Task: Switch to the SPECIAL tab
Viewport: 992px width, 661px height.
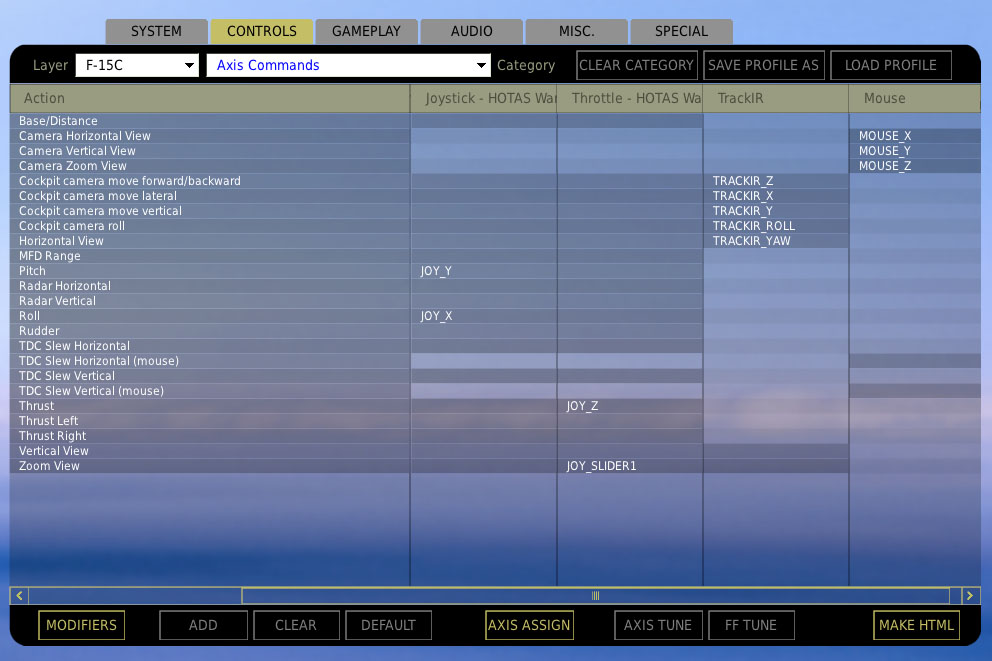Action: [x=681, y=32]
